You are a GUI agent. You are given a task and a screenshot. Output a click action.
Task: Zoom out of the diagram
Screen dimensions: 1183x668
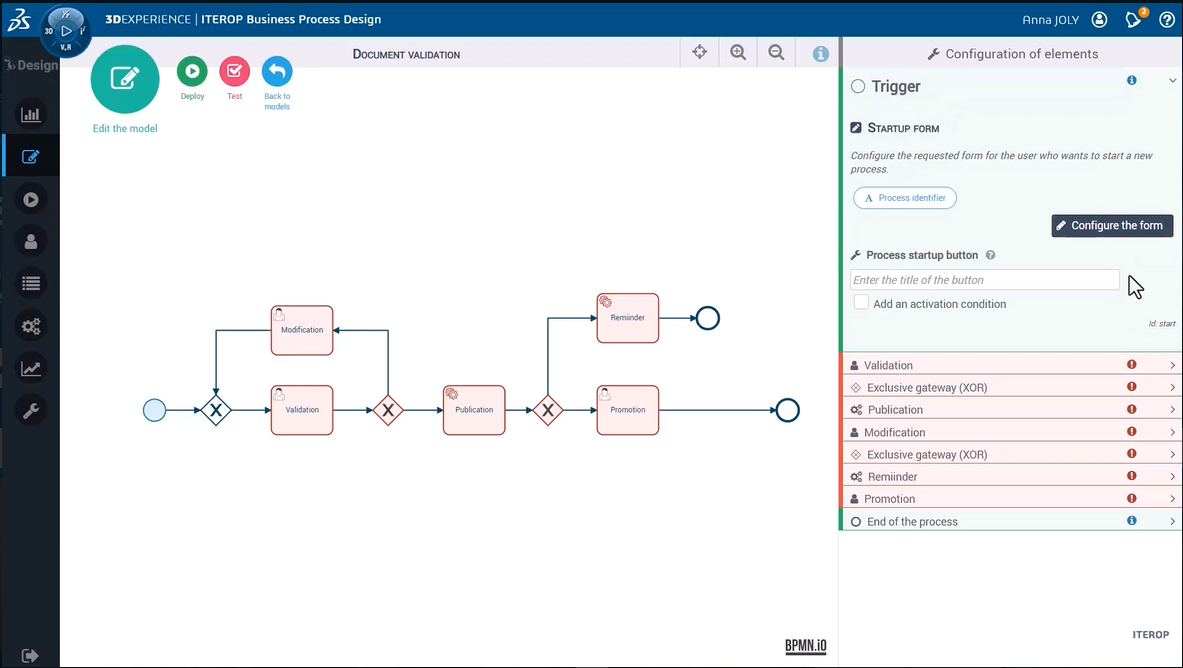pos(776,52)
